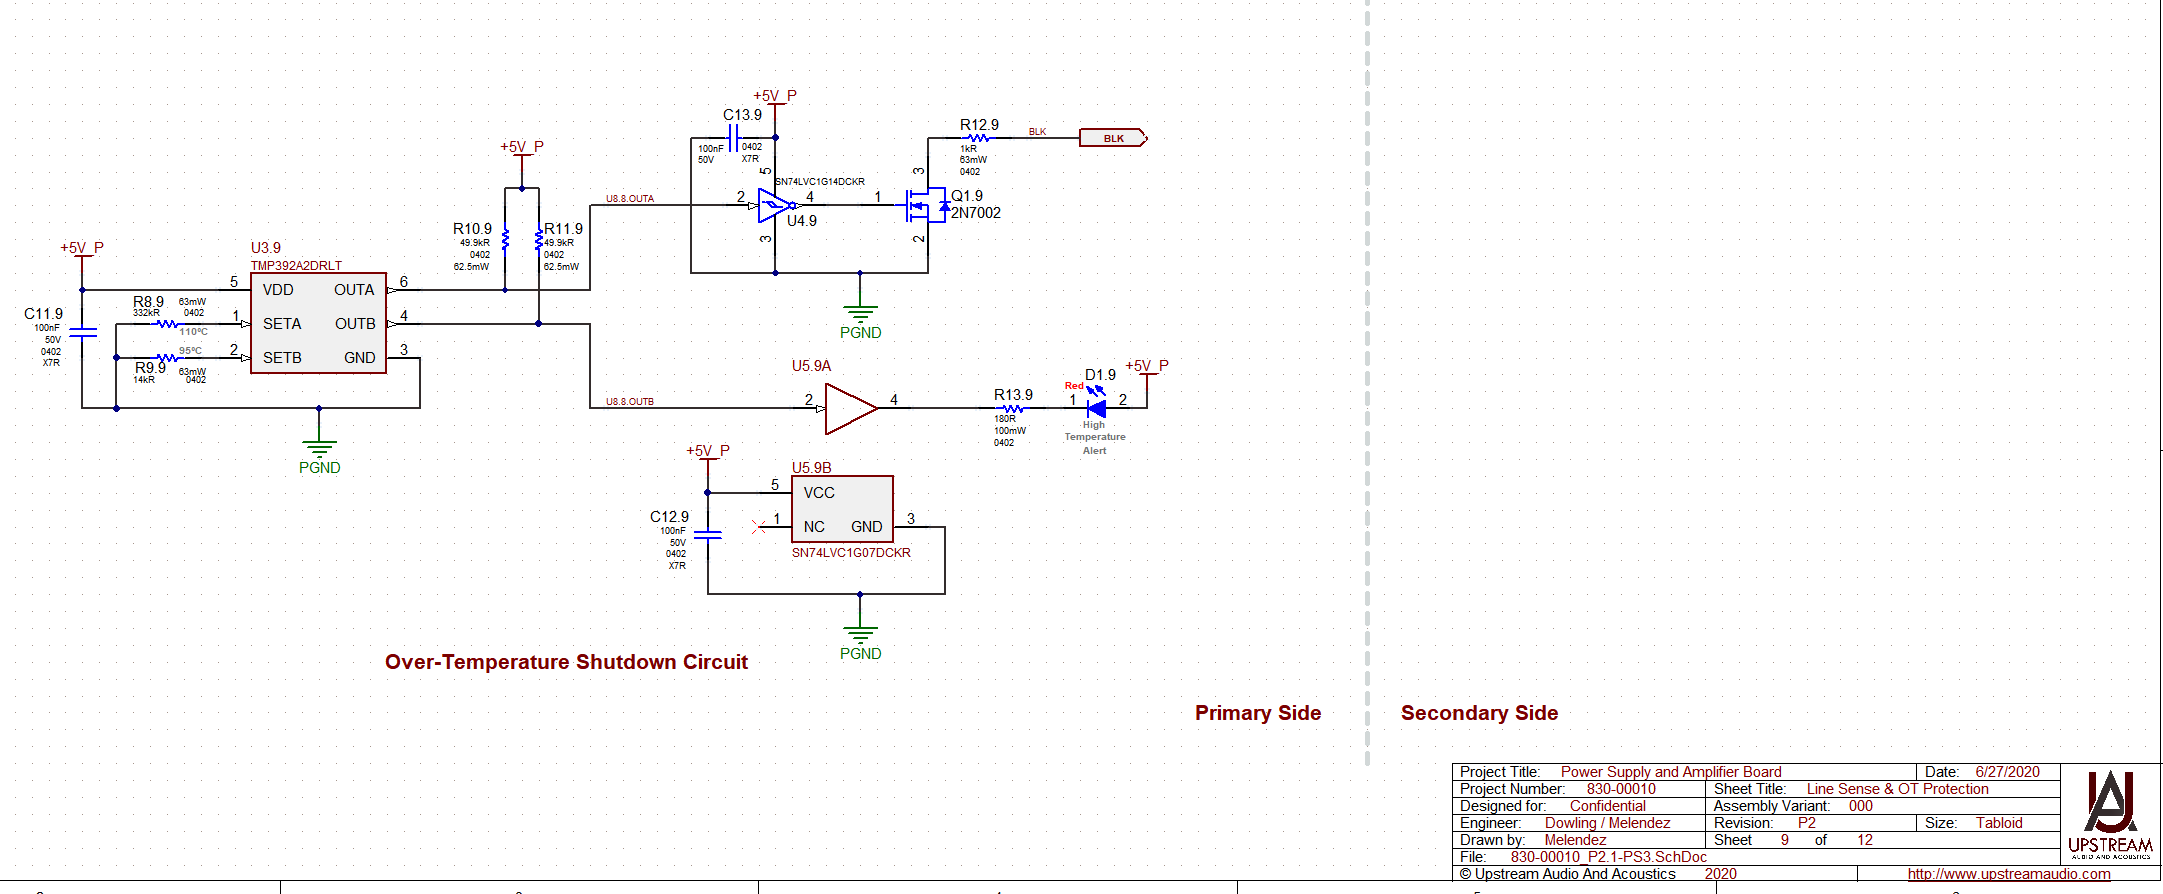Click the SN74LVC1G14DCKR part label
The height and width of the screenshot is (894, 2163).
click(819, 182)
